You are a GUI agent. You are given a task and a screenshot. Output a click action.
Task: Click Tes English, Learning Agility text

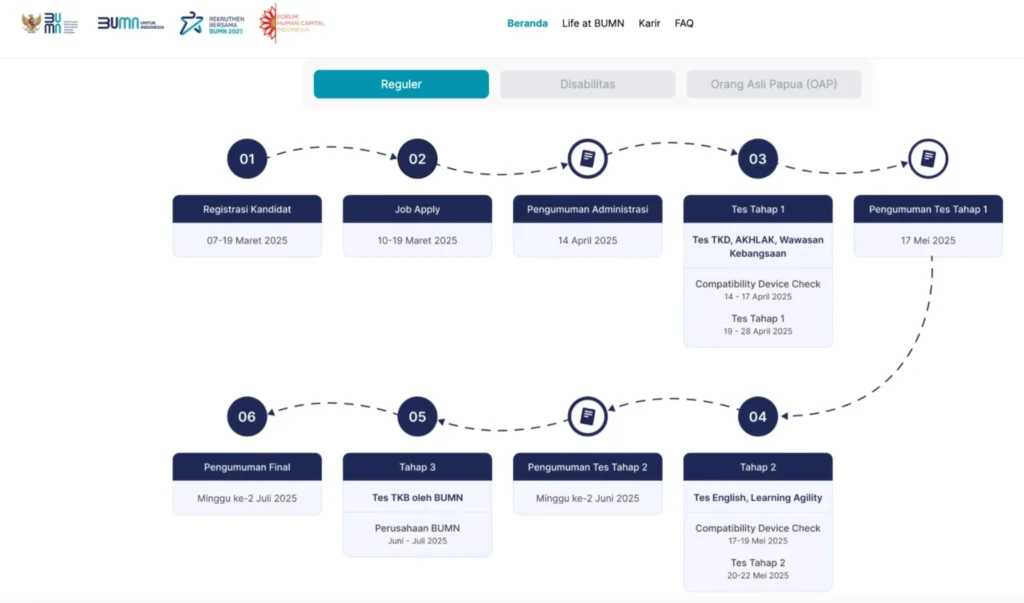758,498
